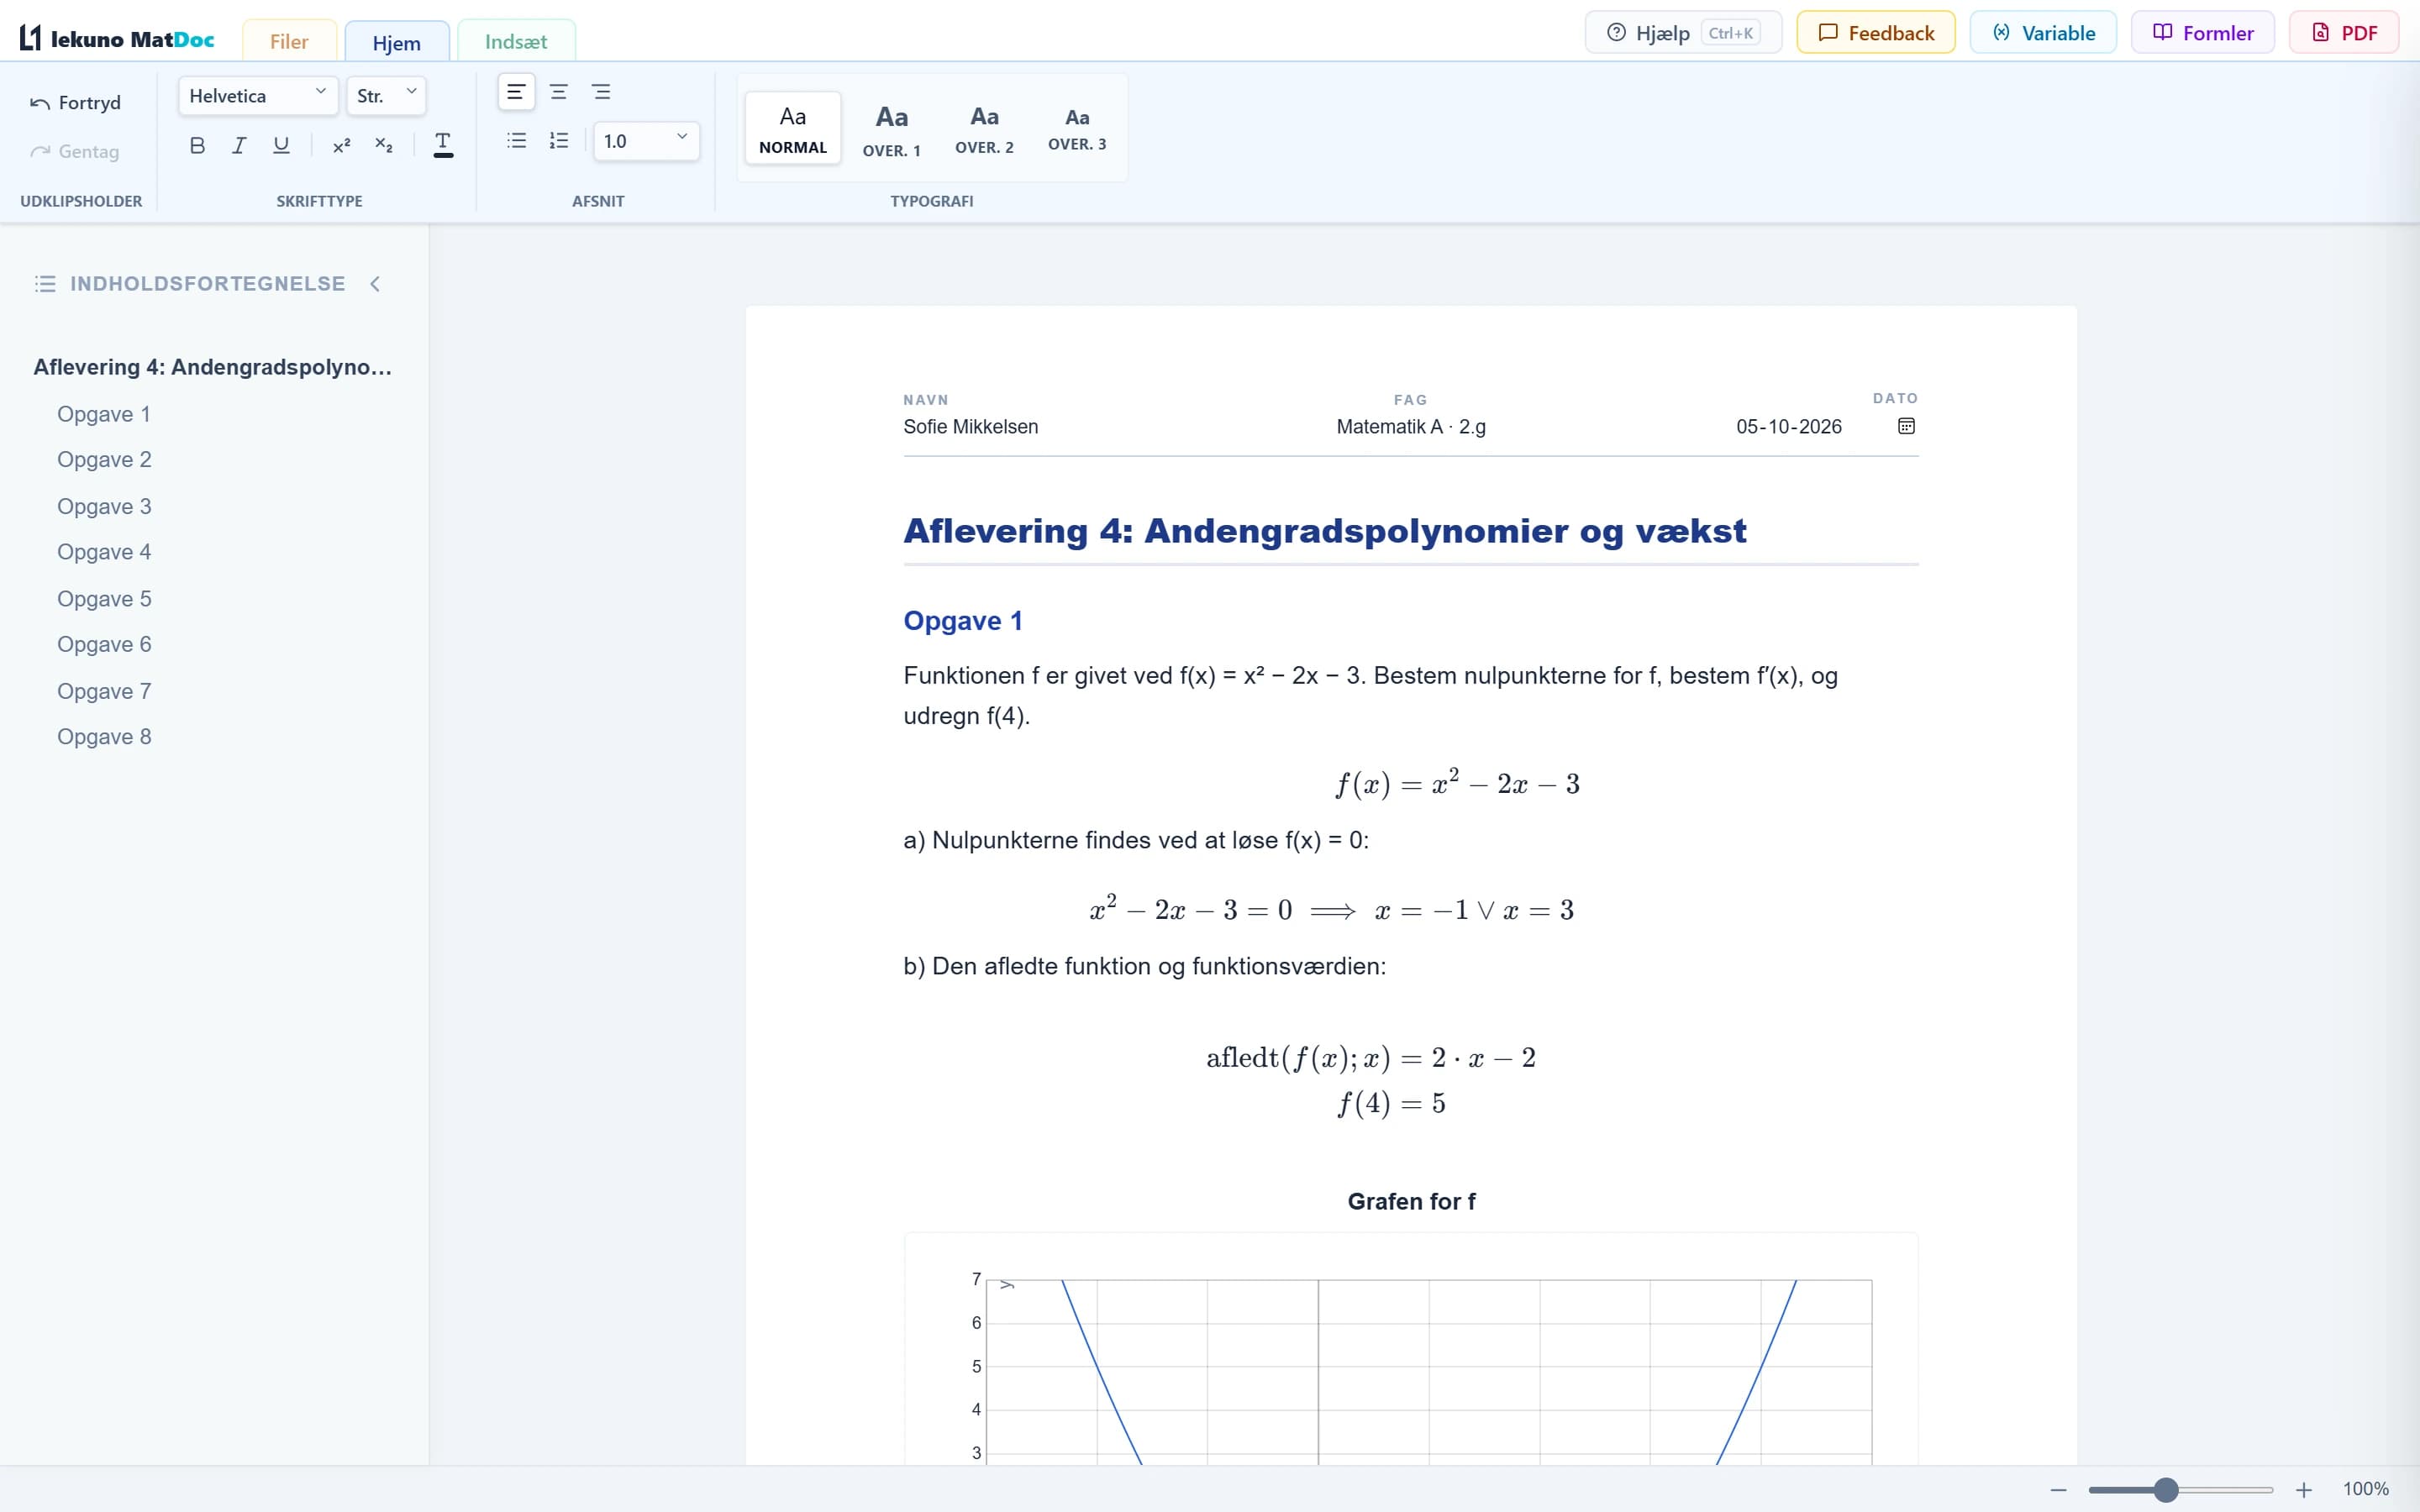Select the Normal typography style
Viewport: 2420px width, 1512px height.
tap(793, 129)
